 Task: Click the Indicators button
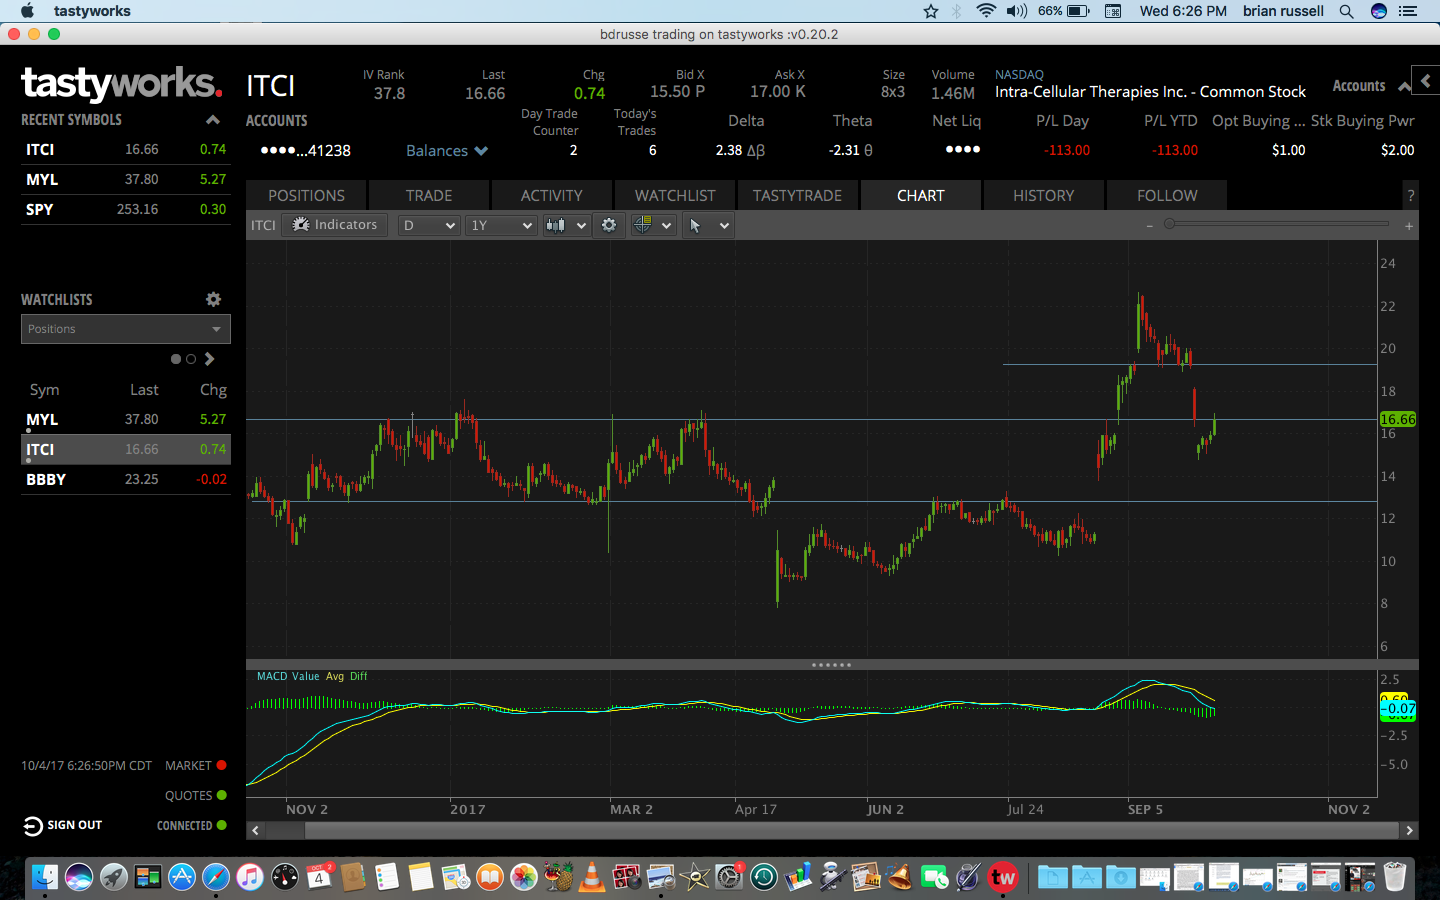click(x=335, y=225)
